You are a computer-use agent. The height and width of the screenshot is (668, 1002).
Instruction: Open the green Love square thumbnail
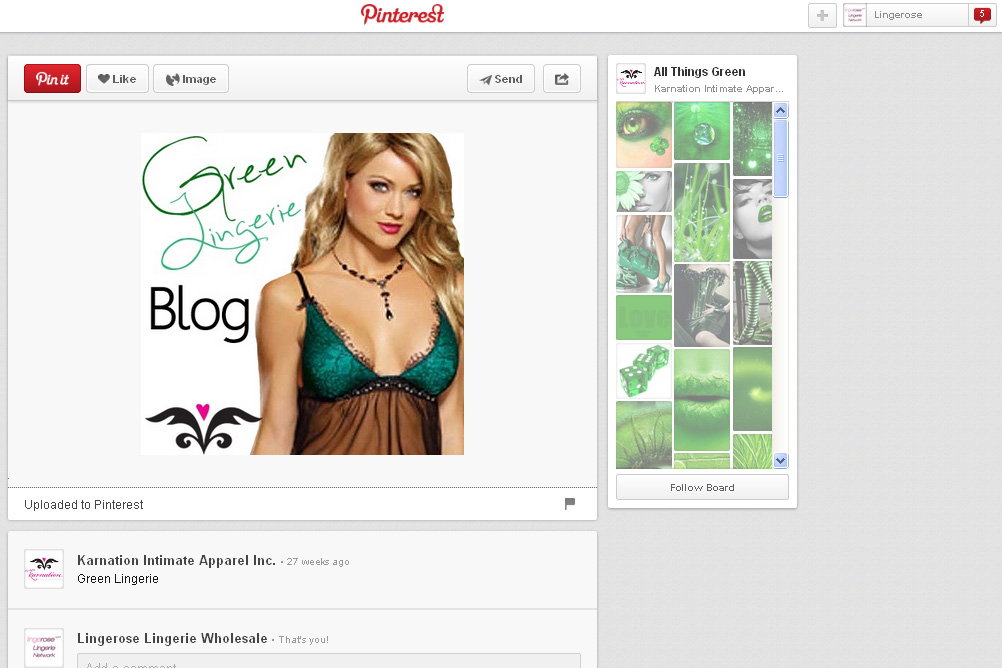[x=644, y=317]
